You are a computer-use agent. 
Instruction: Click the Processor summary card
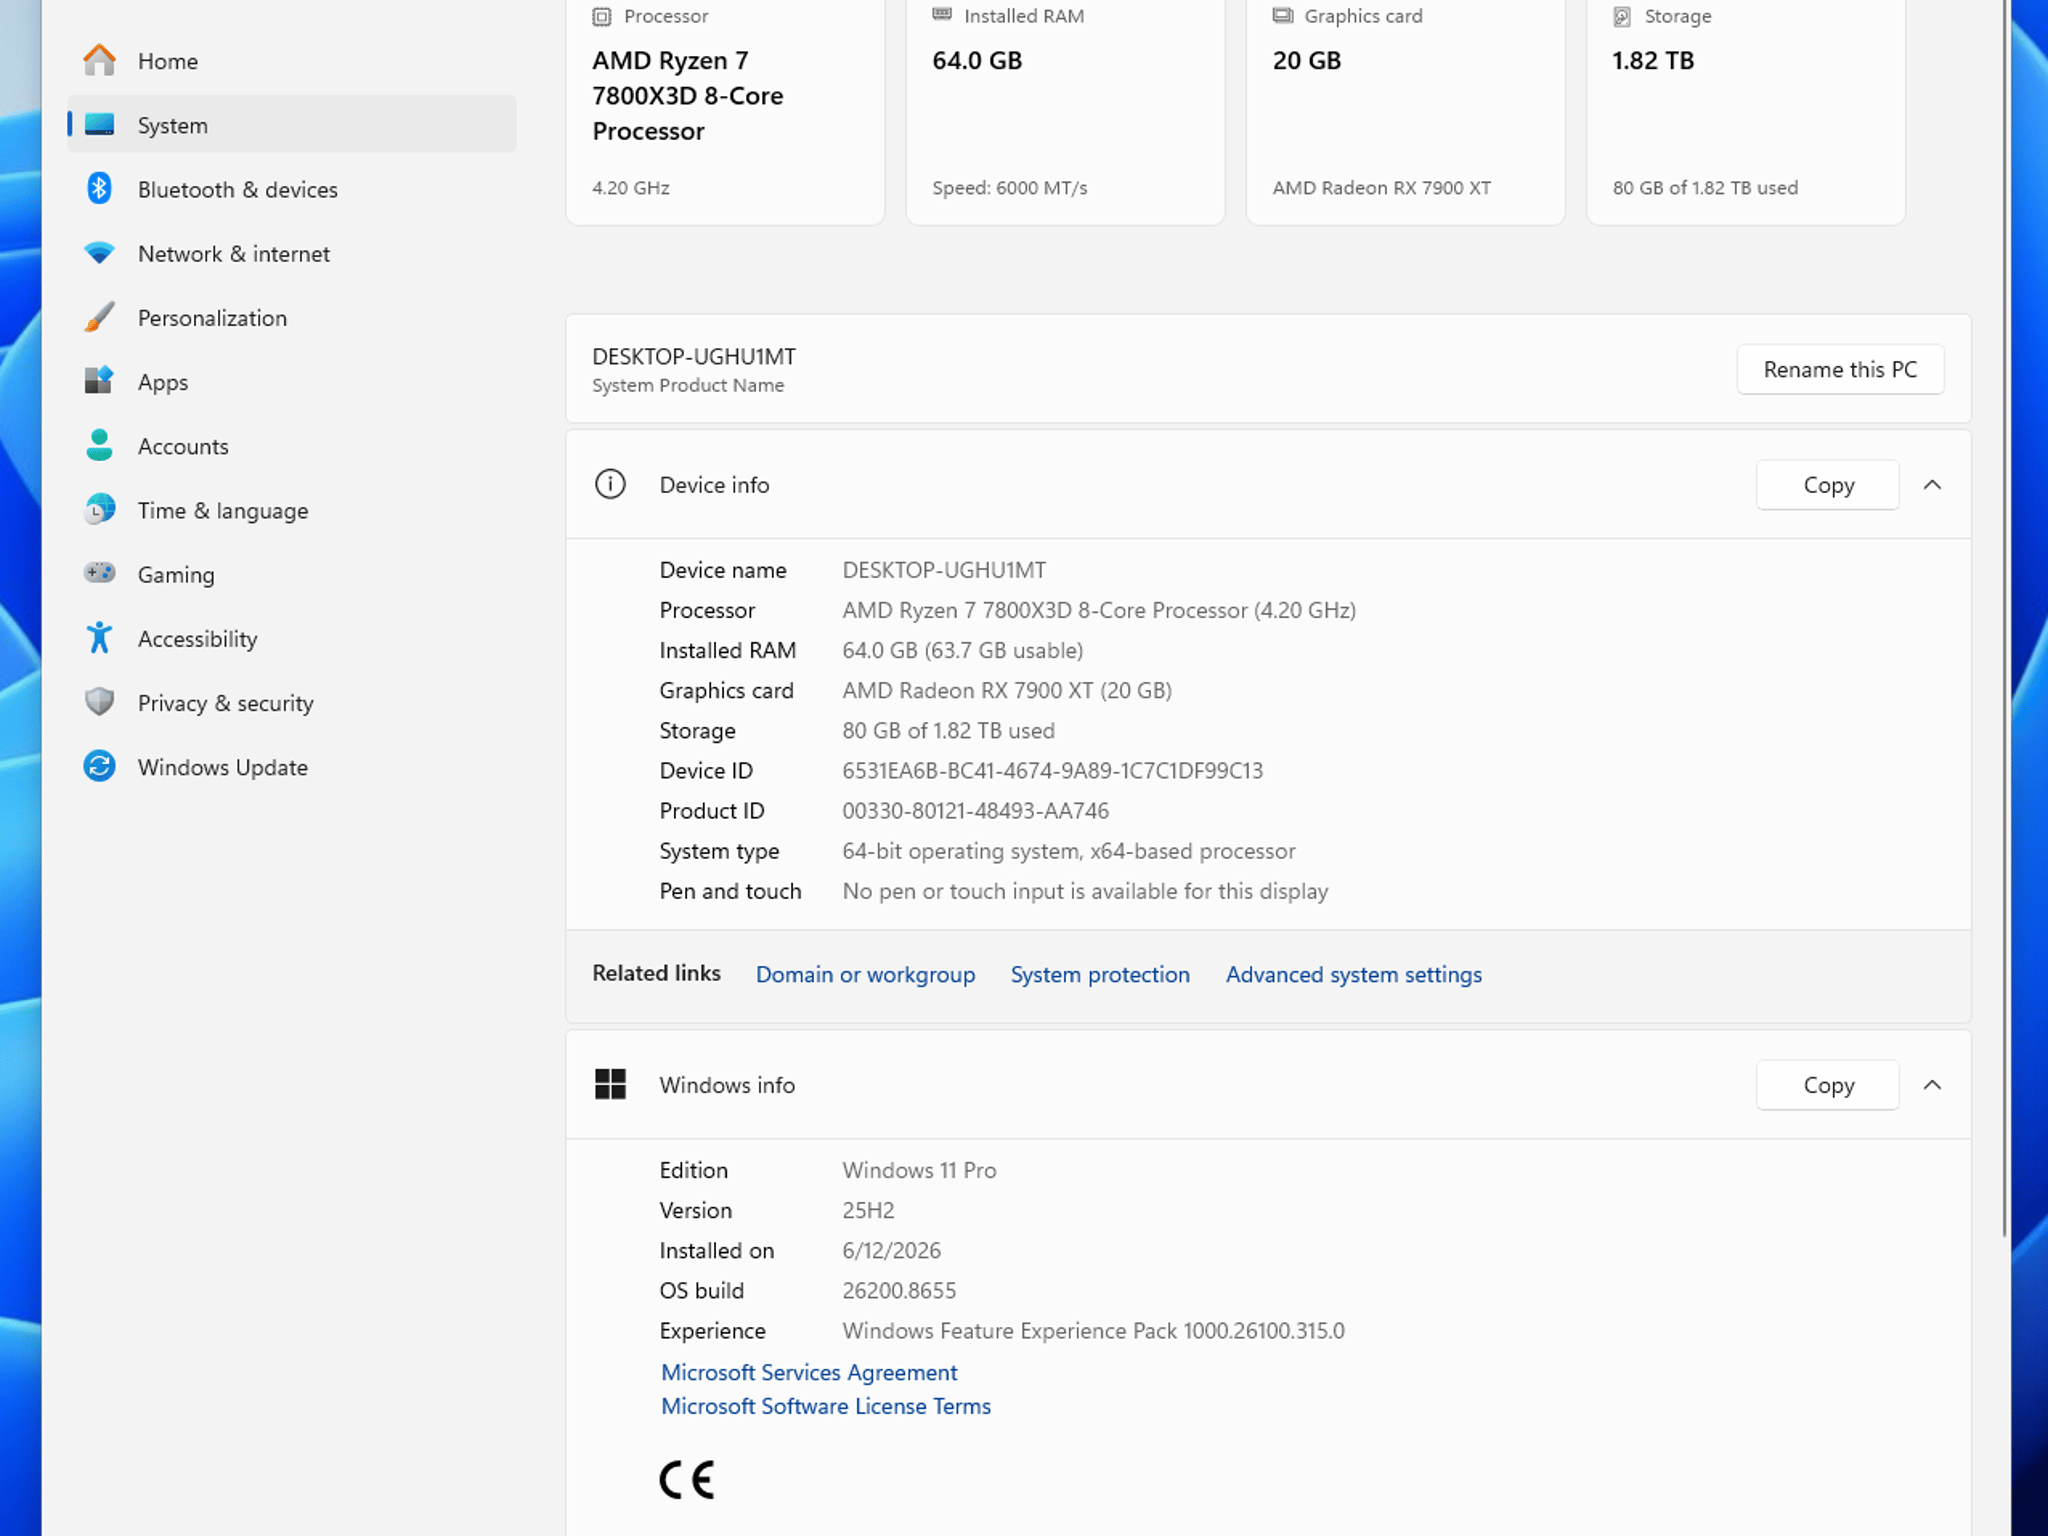[725, 110]
